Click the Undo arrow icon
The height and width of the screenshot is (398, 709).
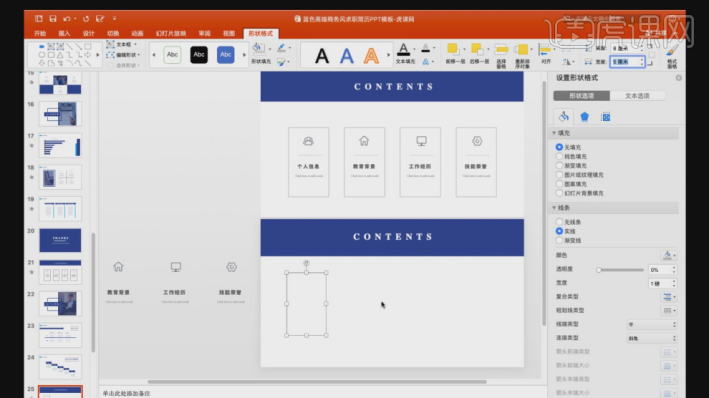tap(67, 19)
